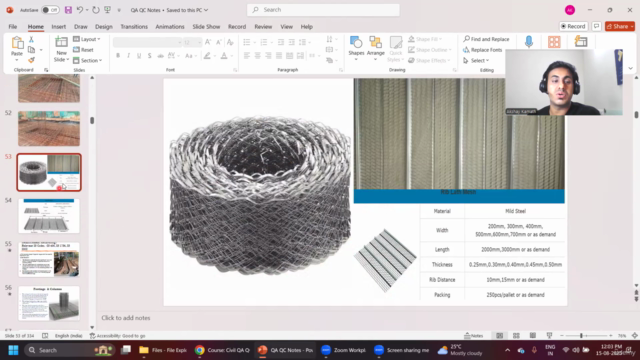Open Quick Styles gallery
Viewport: 640px width, 360px height.
396,49
